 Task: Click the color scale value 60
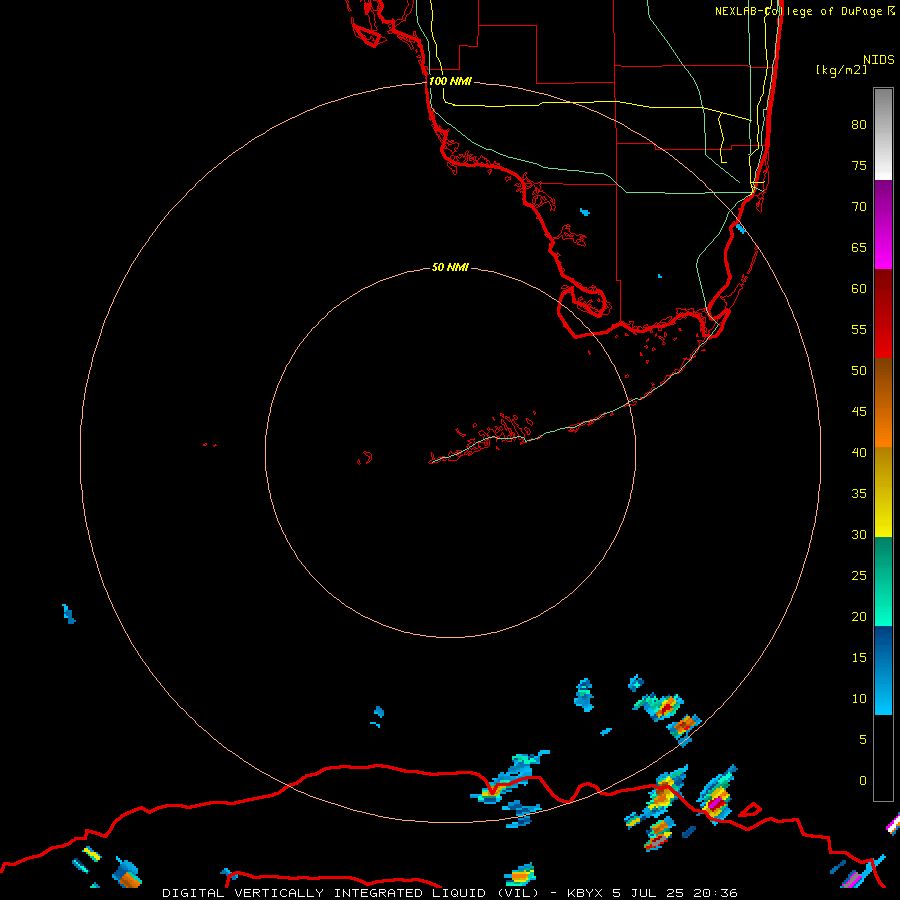(x=859, y=289)
